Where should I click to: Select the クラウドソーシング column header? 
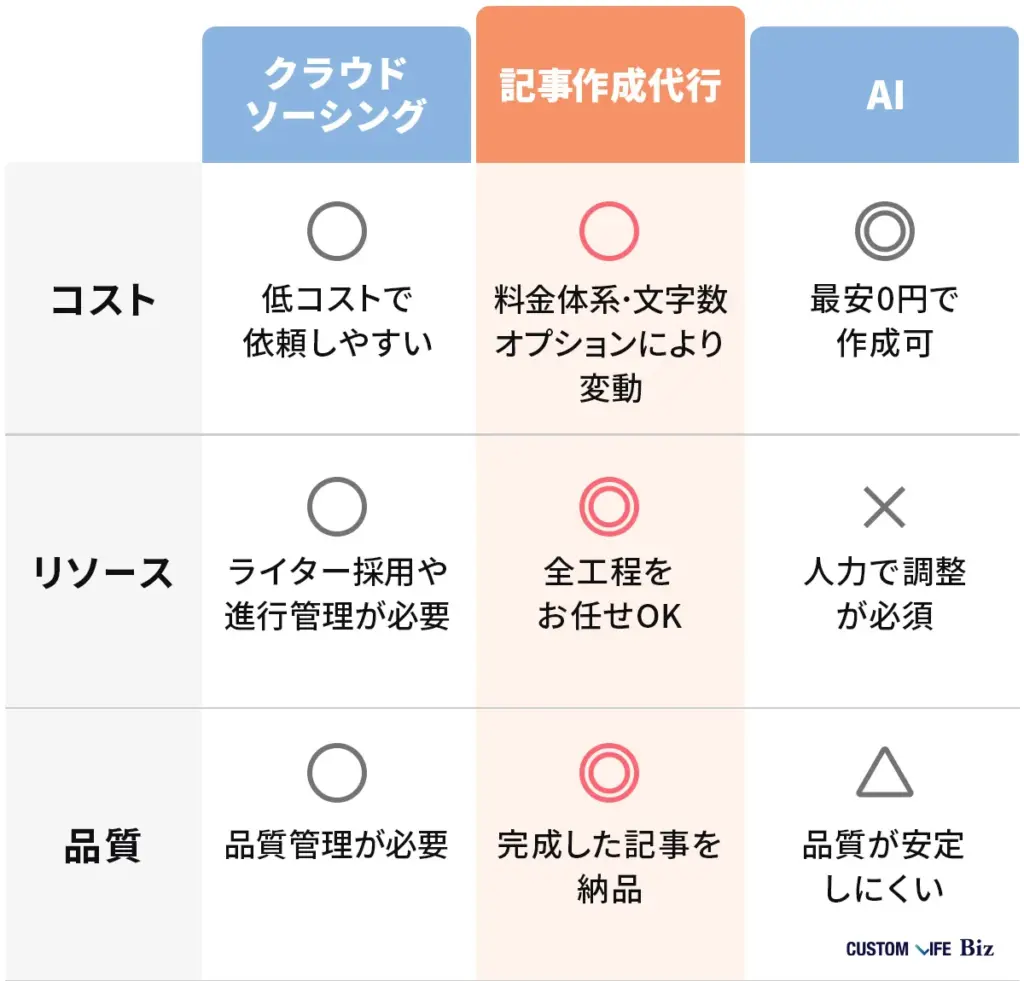(336, 95)
